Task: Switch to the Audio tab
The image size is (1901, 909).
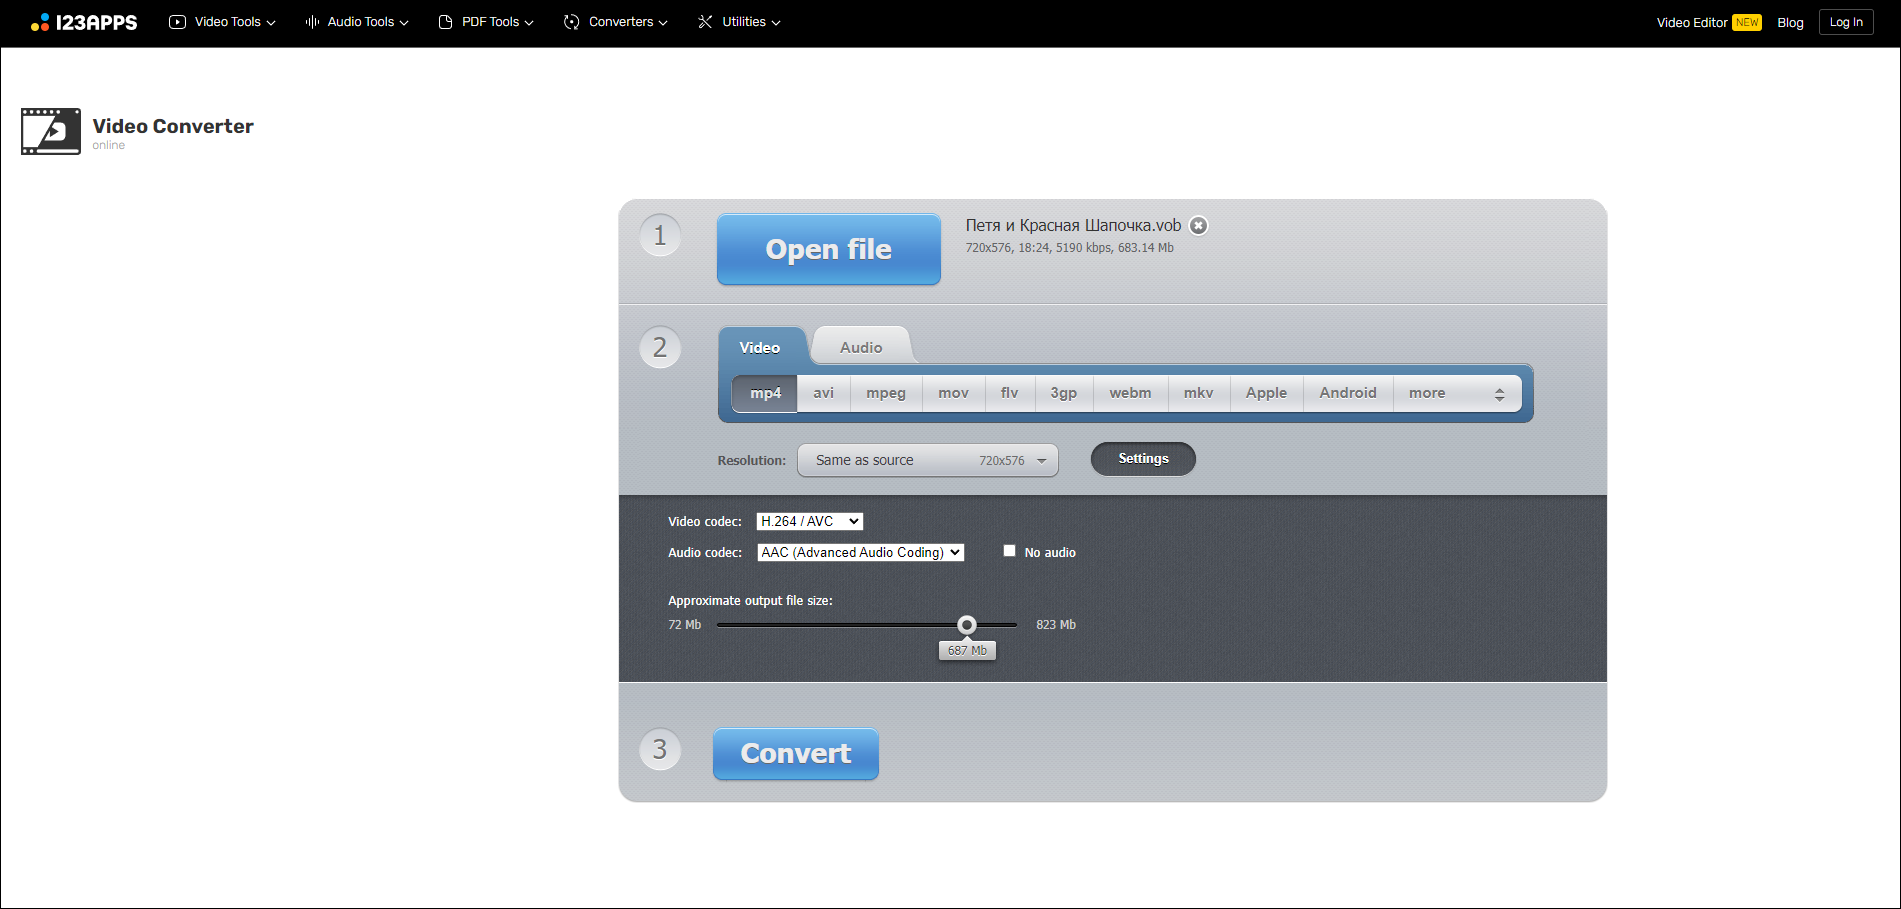Action: (x=861, y=347)
